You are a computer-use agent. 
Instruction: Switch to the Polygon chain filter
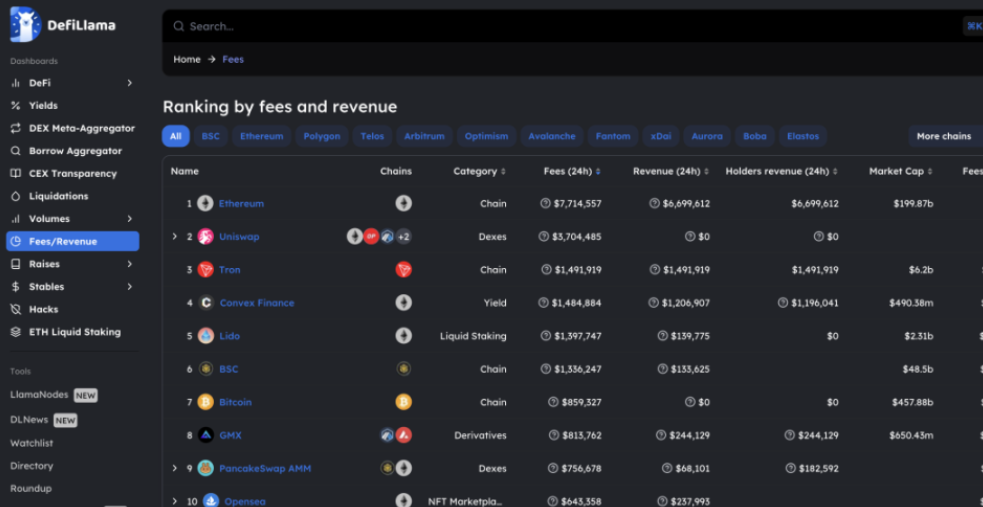(322, 136)
